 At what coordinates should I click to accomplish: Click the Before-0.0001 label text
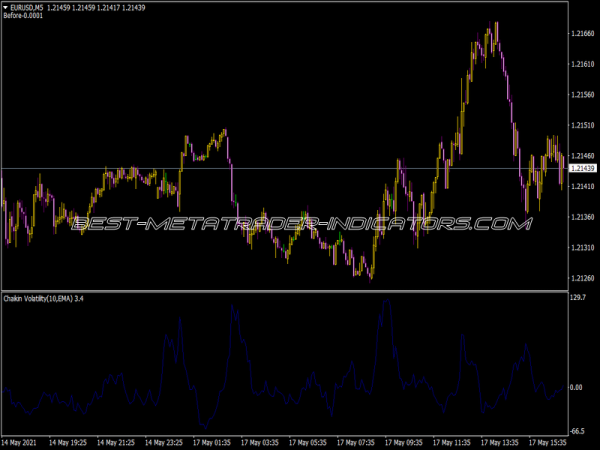[23, 17]
